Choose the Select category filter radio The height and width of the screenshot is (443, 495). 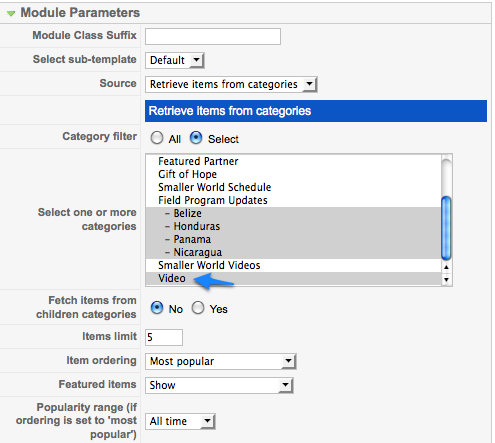pos(196,138)
